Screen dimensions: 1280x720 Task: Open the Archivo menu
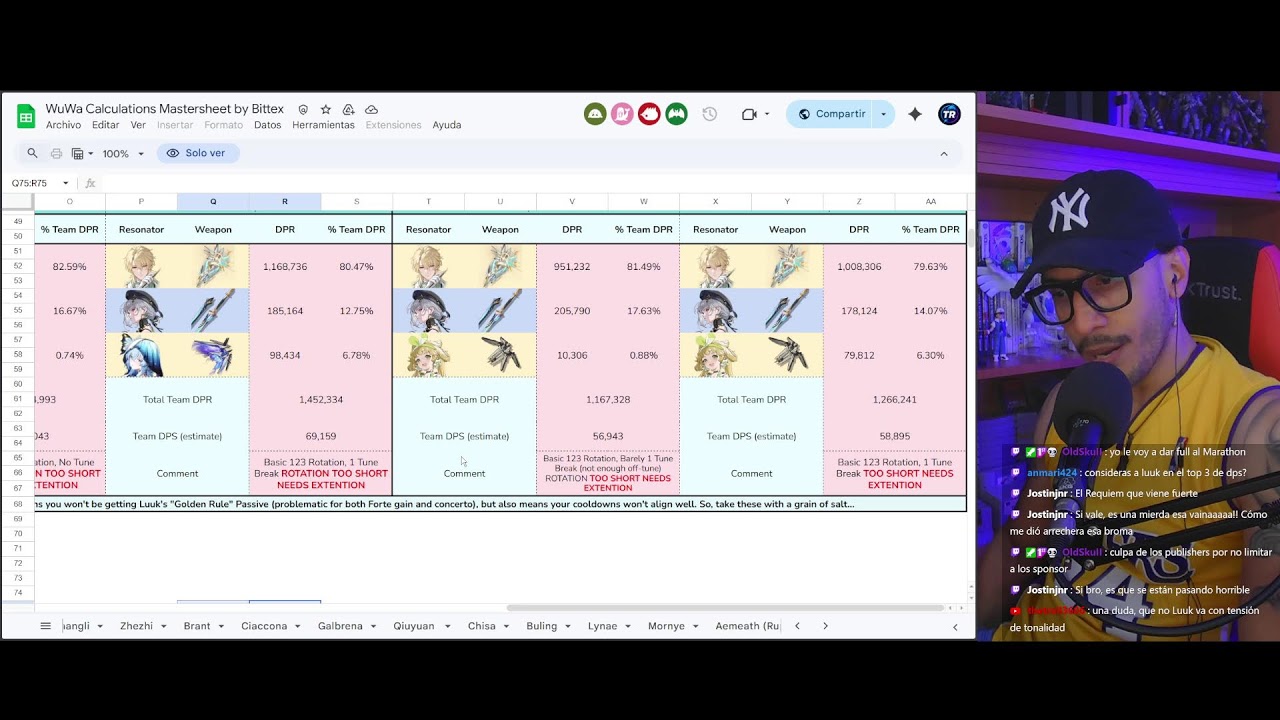point(63,125)
